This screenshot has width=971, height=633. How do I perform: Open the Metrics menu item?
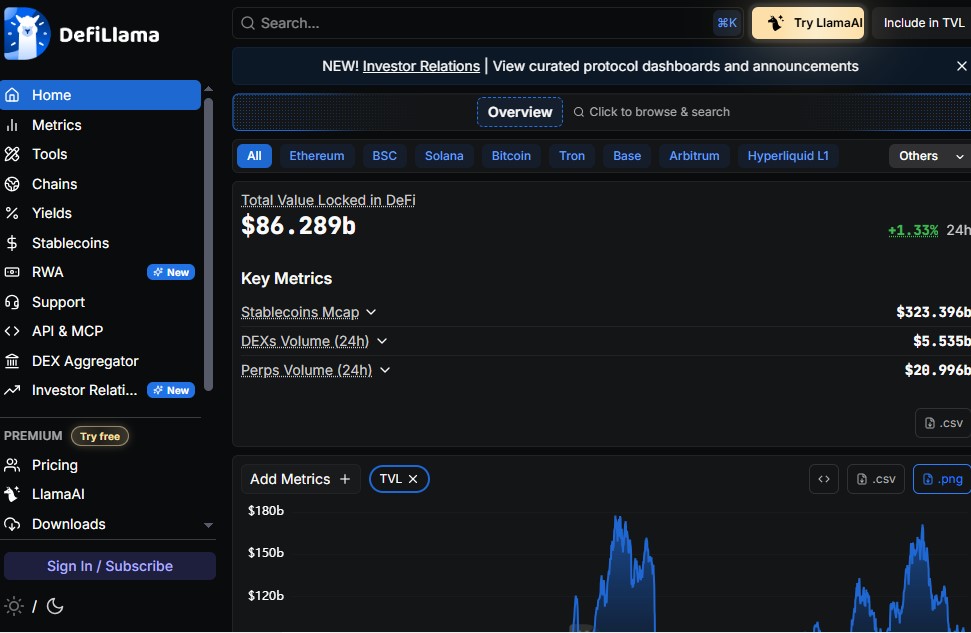(100, 125)
